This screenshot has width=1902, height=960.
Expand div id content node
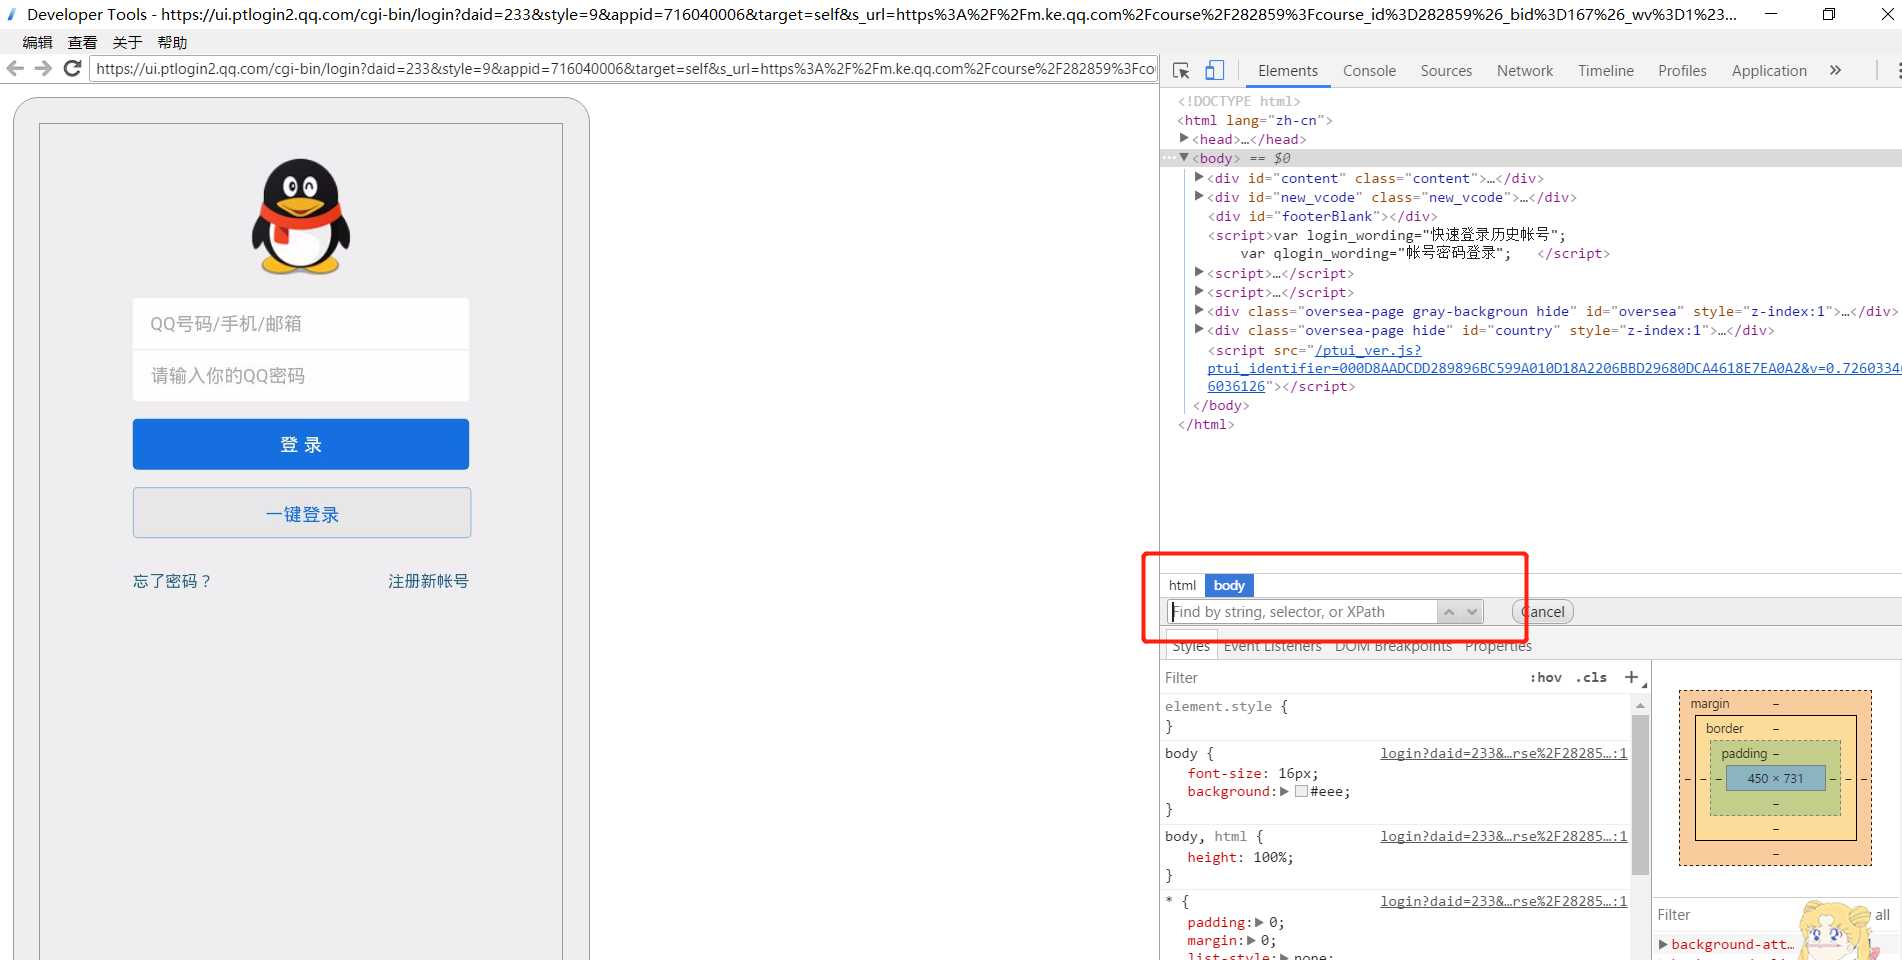click(1199, 177)
